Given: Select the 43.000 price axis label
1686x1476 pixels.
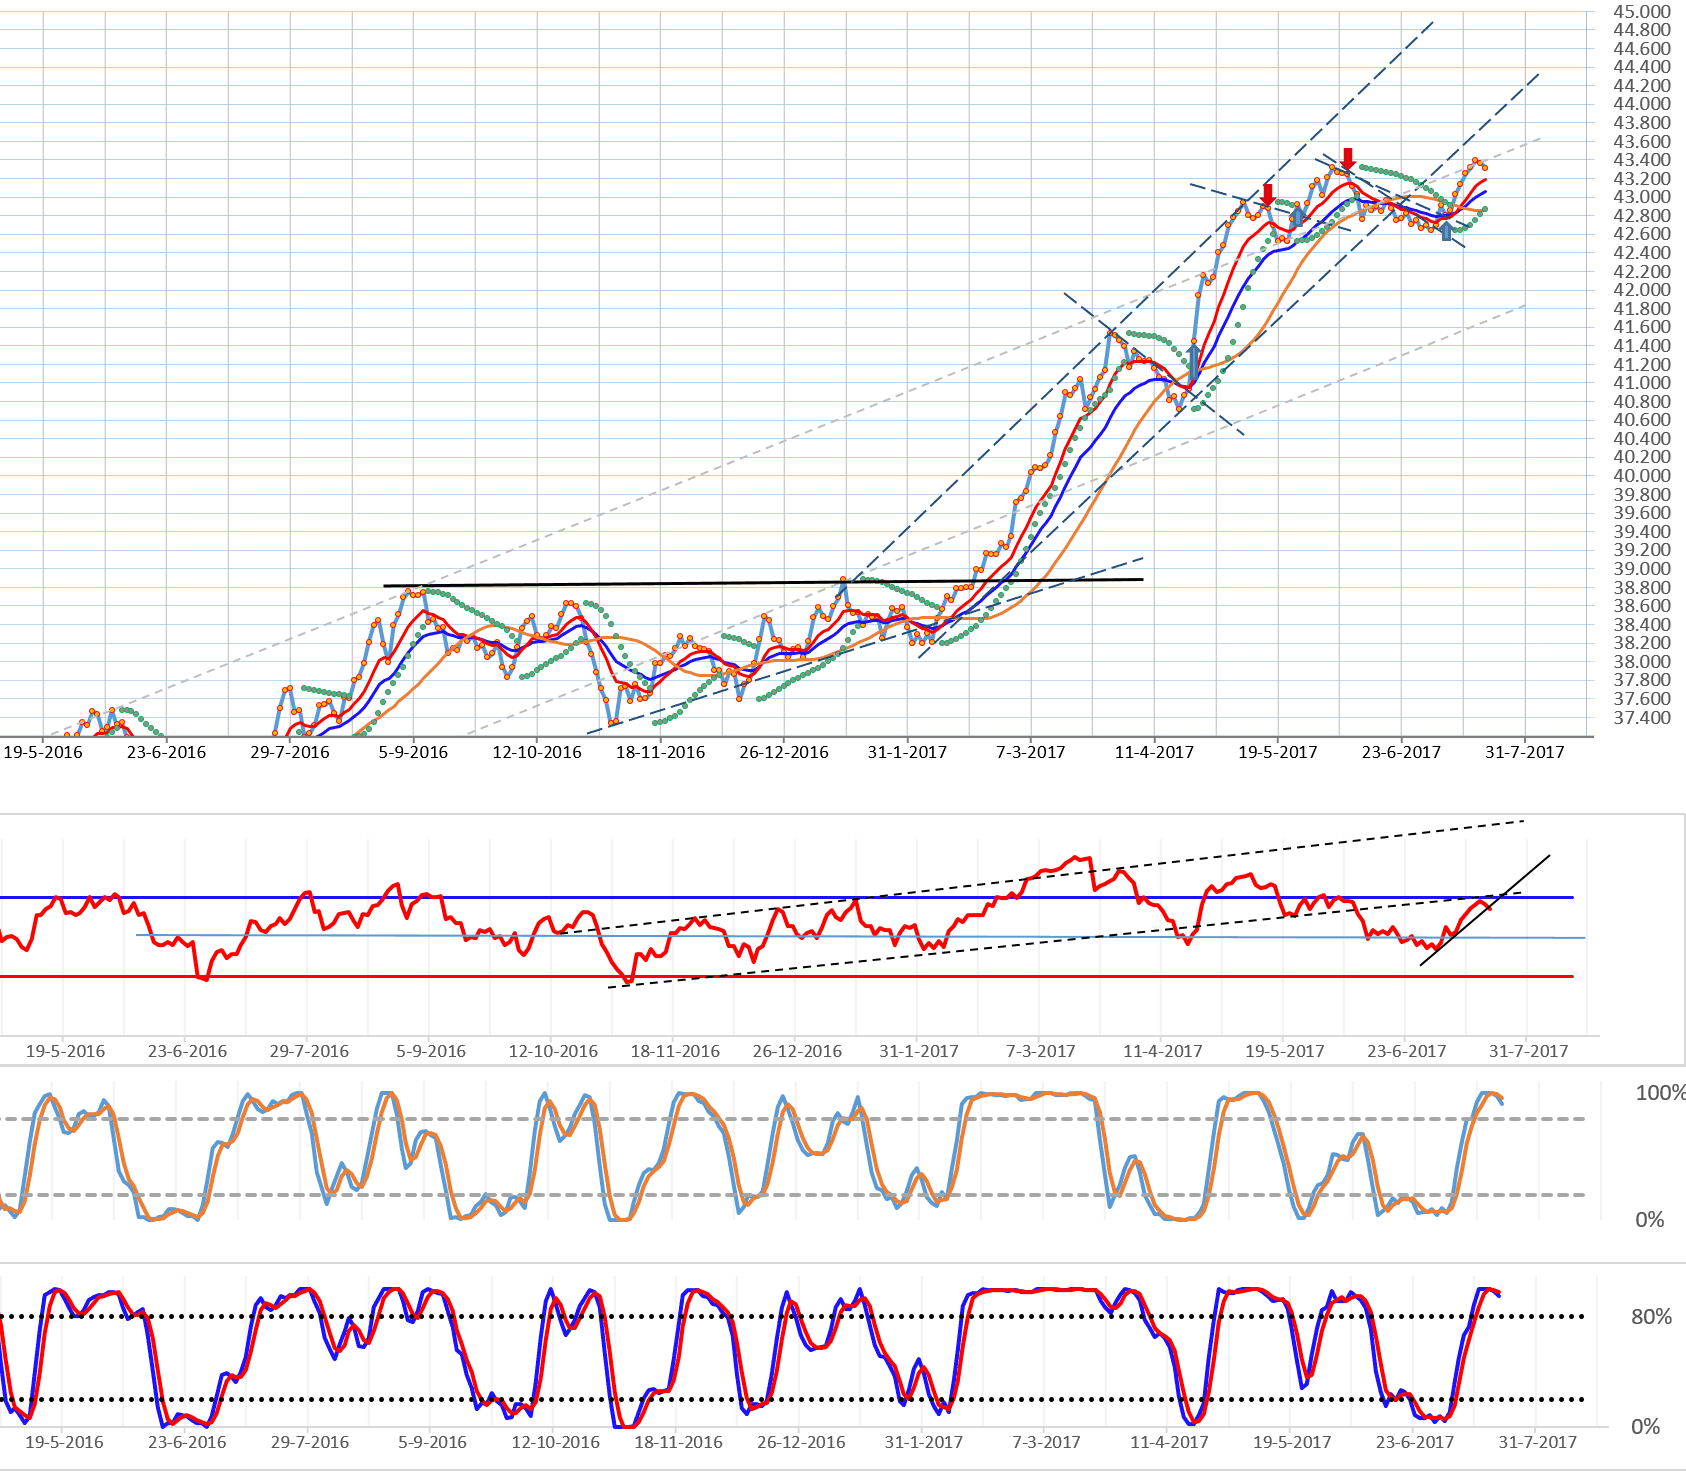Looking at the screenshot, I should [1642, 197].
